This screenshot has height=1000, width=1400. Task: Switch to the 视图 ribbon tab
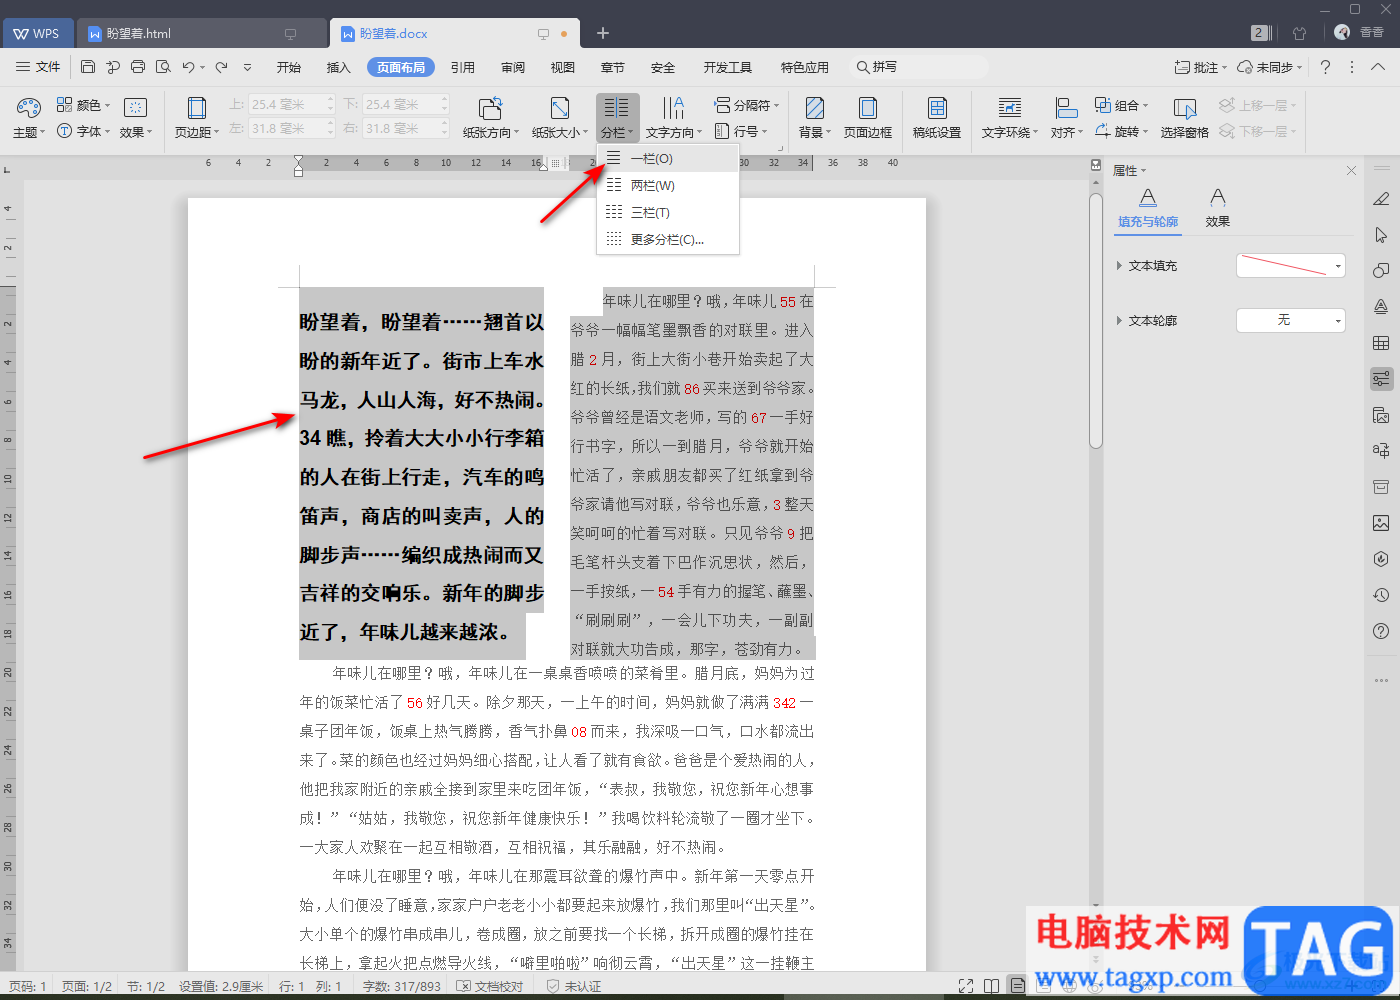click(x=563, y=67)
